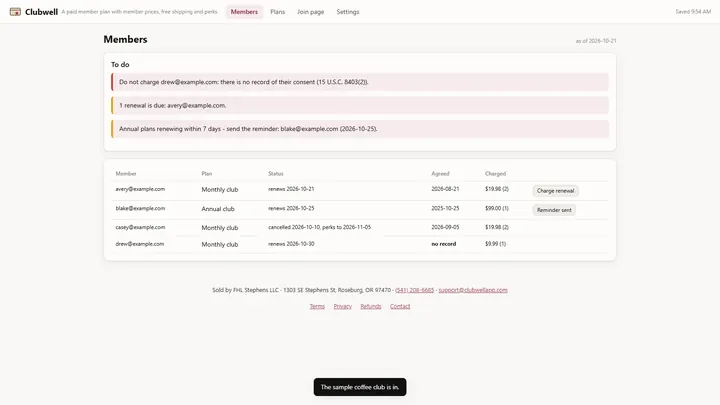This screenshot has height=405, width=720.
Task: Click the Clubwell brand name
Action: [41, 12]
